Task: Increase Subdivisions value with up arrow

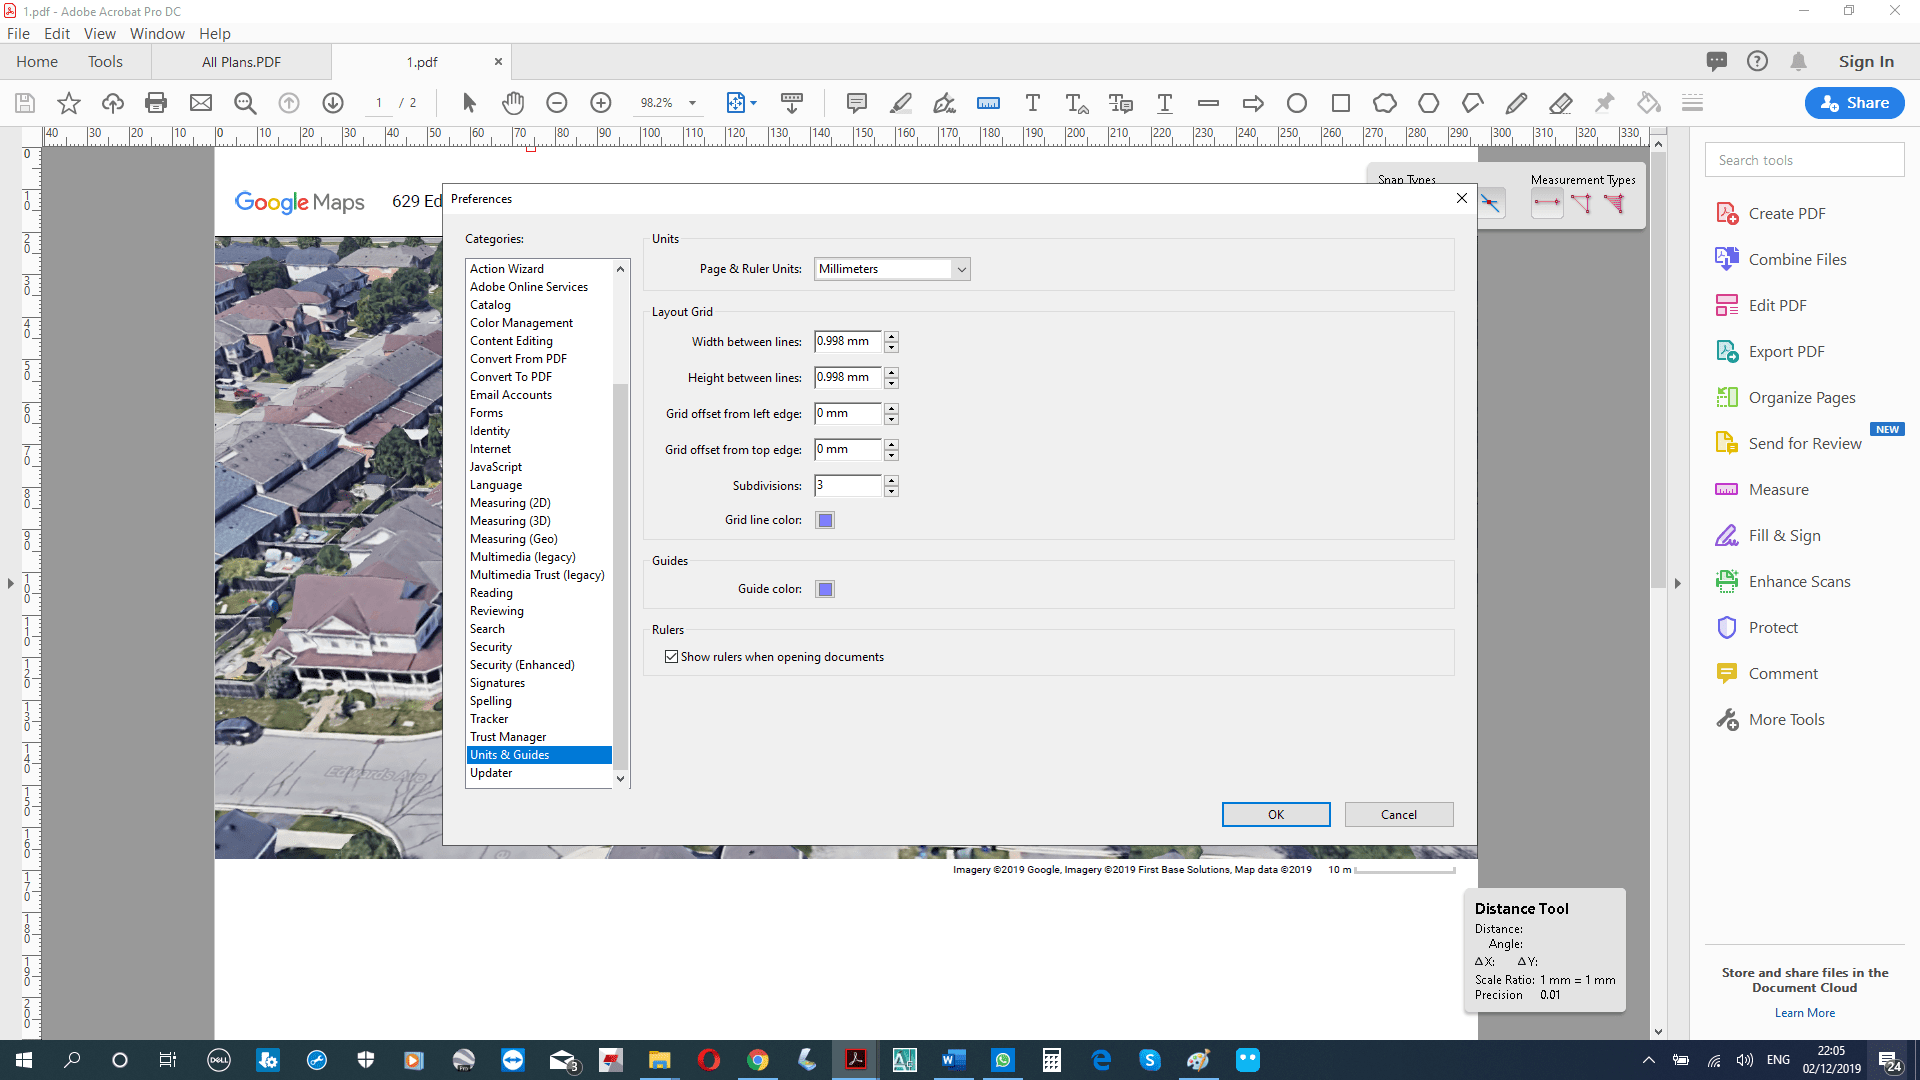Action: [891, 480]
